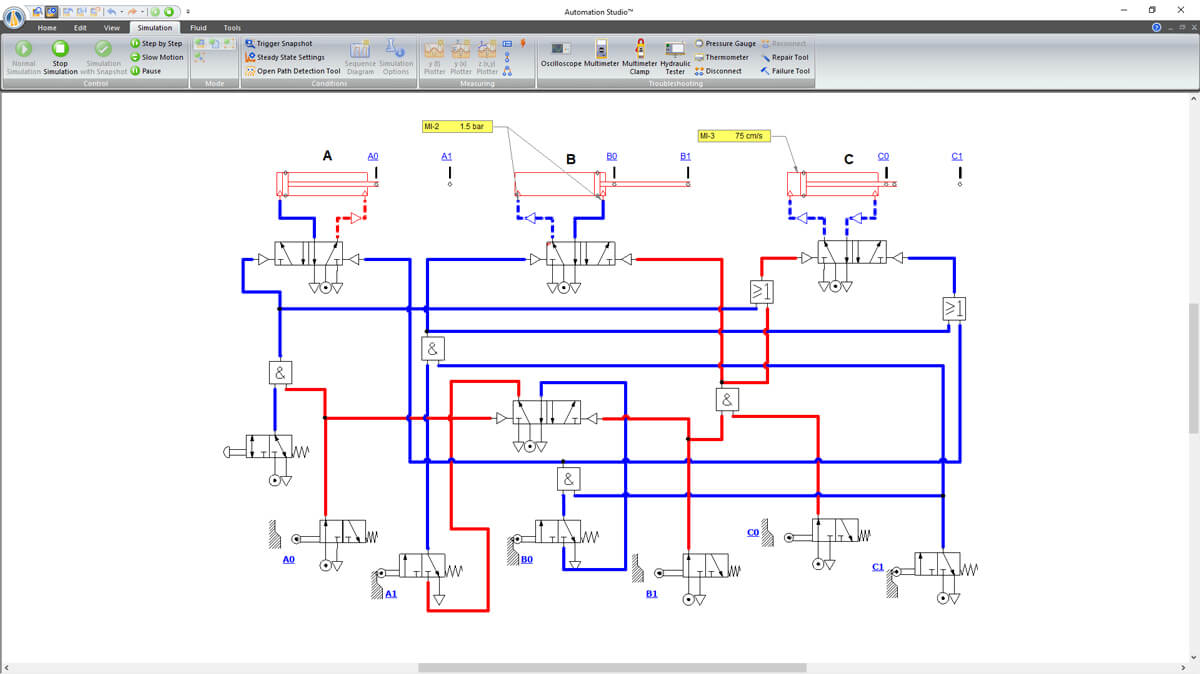Switch to the Tools ribbon tab
The image size is (1200, 674).
pos(232,28)
